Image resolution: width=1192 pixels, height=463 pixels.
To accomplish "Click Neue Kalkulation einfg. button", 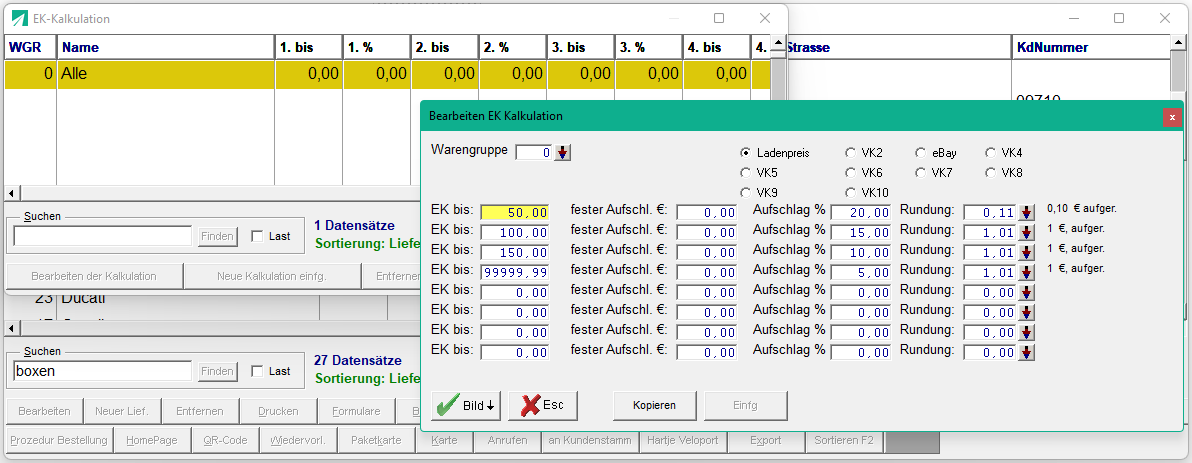I will (x=272, y=276).
